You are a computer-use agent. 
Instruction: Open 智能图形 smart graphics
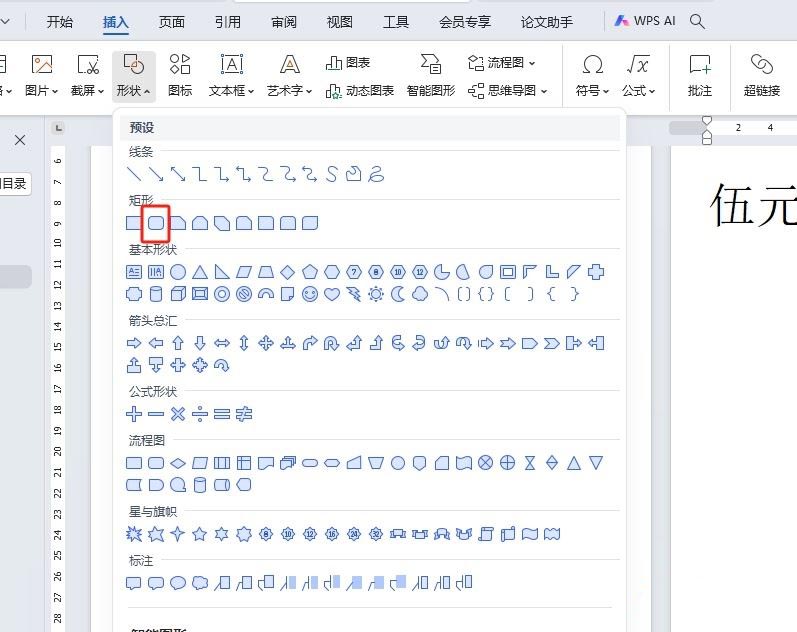point(431,76)
